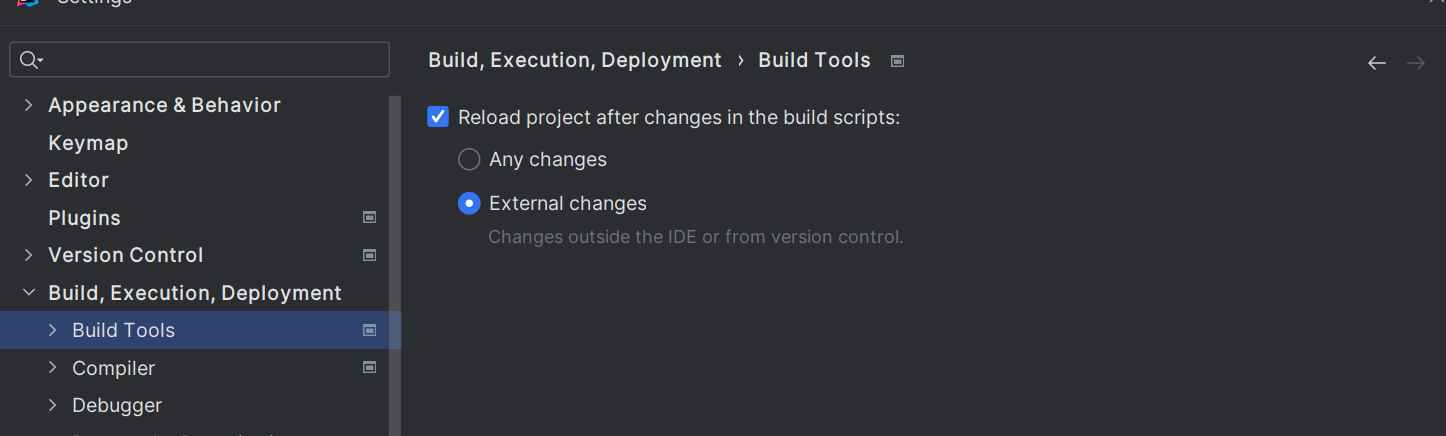
Task: Go back using the left arrow
Action: pyautogui.click(x=1377, y=63)
